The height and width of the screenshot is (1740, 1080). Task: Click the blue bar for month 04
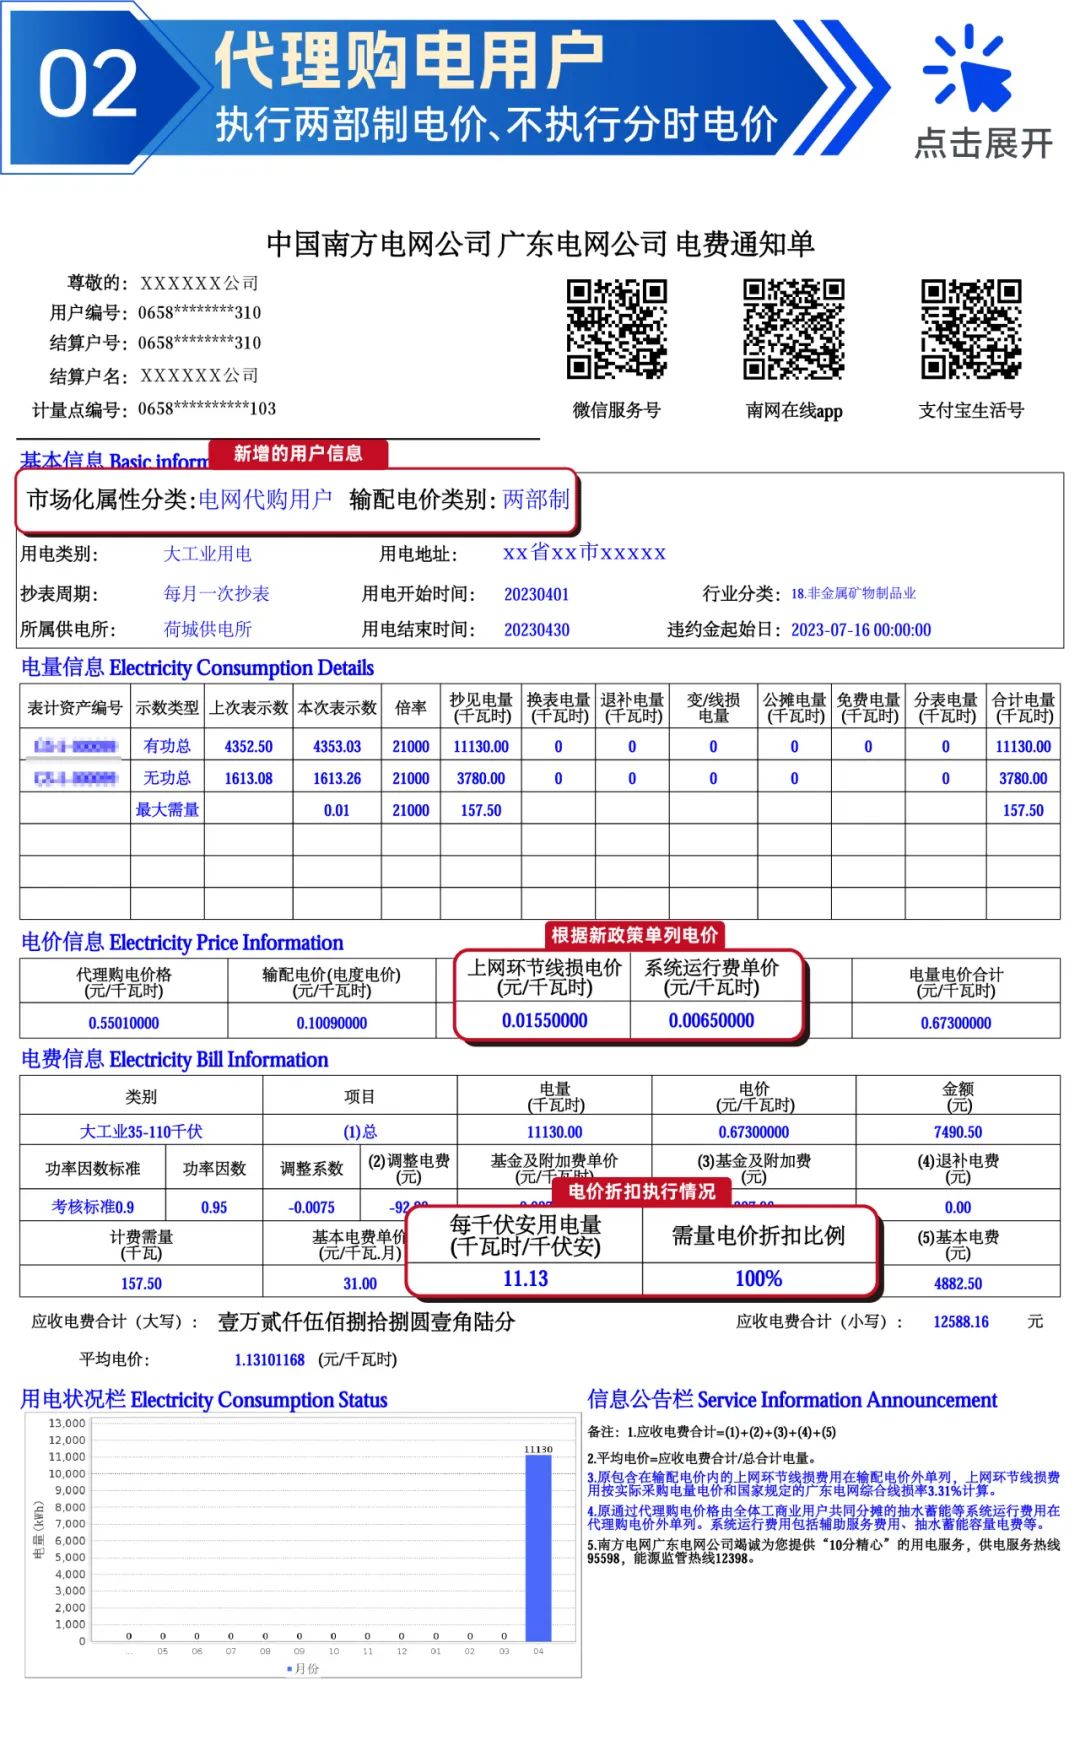tap(538, 1547)
